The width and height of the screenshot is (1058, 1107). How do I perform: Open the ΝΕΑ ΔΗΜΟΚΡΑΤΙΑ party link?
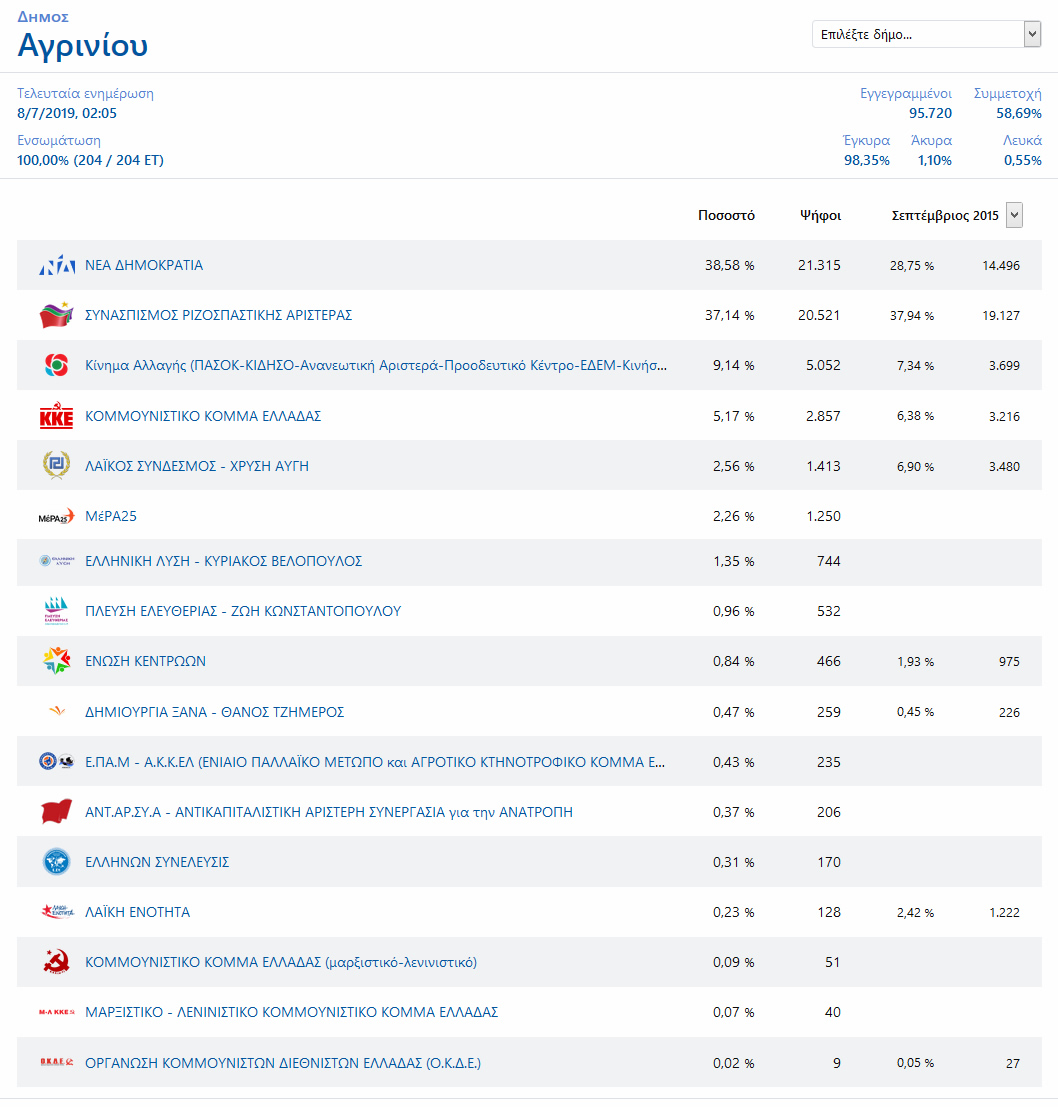point(144,265)
